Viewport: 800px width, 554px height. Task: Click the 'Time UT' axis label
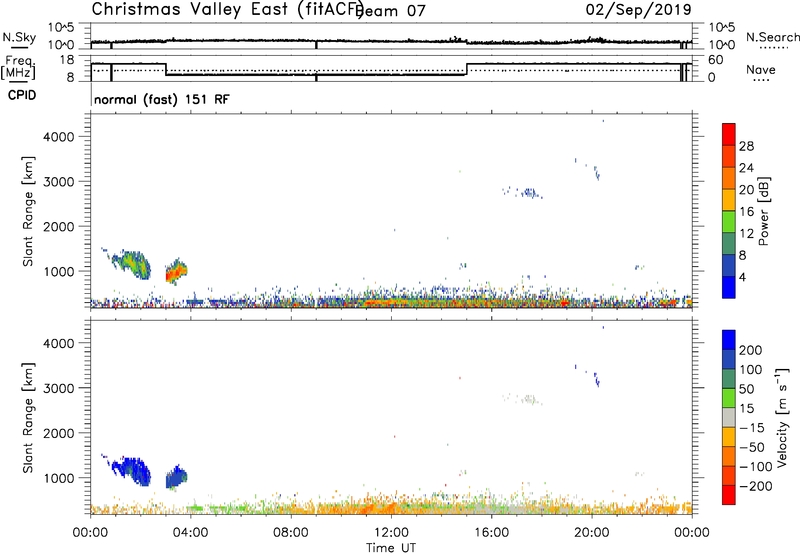click(x=391, y=548)
